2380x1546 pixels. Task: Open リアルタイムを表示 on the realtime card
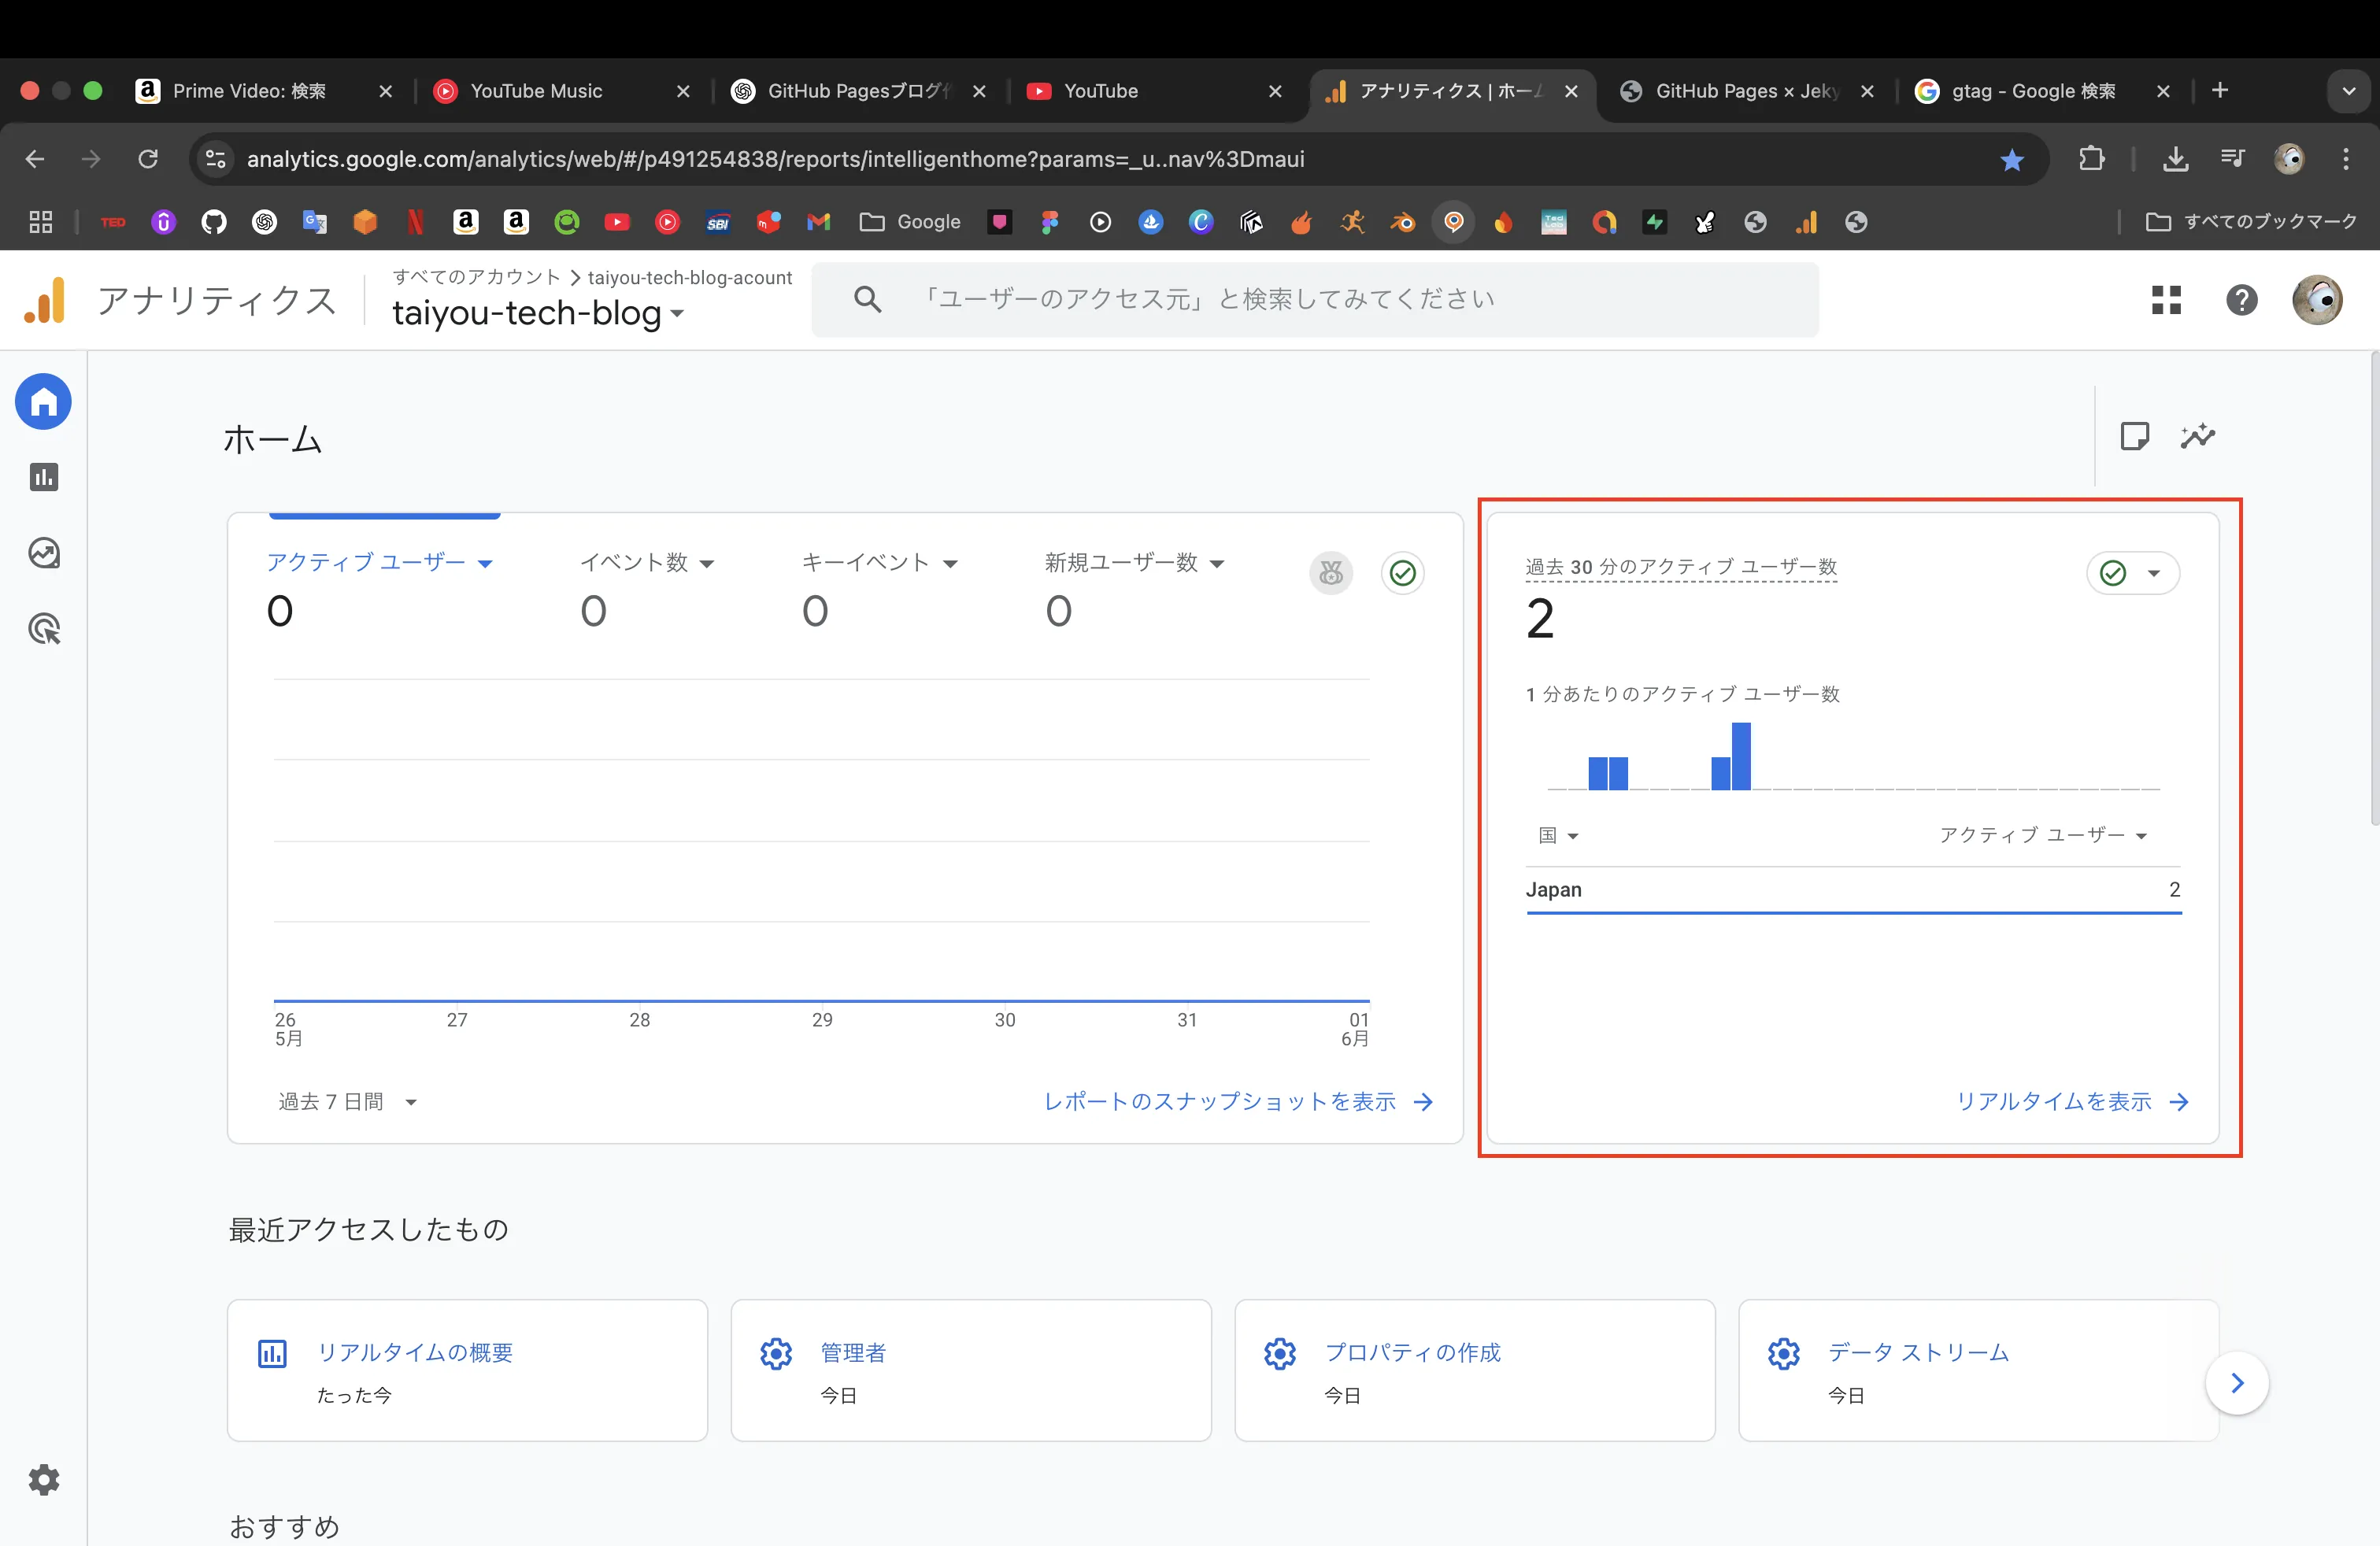2053,1101
